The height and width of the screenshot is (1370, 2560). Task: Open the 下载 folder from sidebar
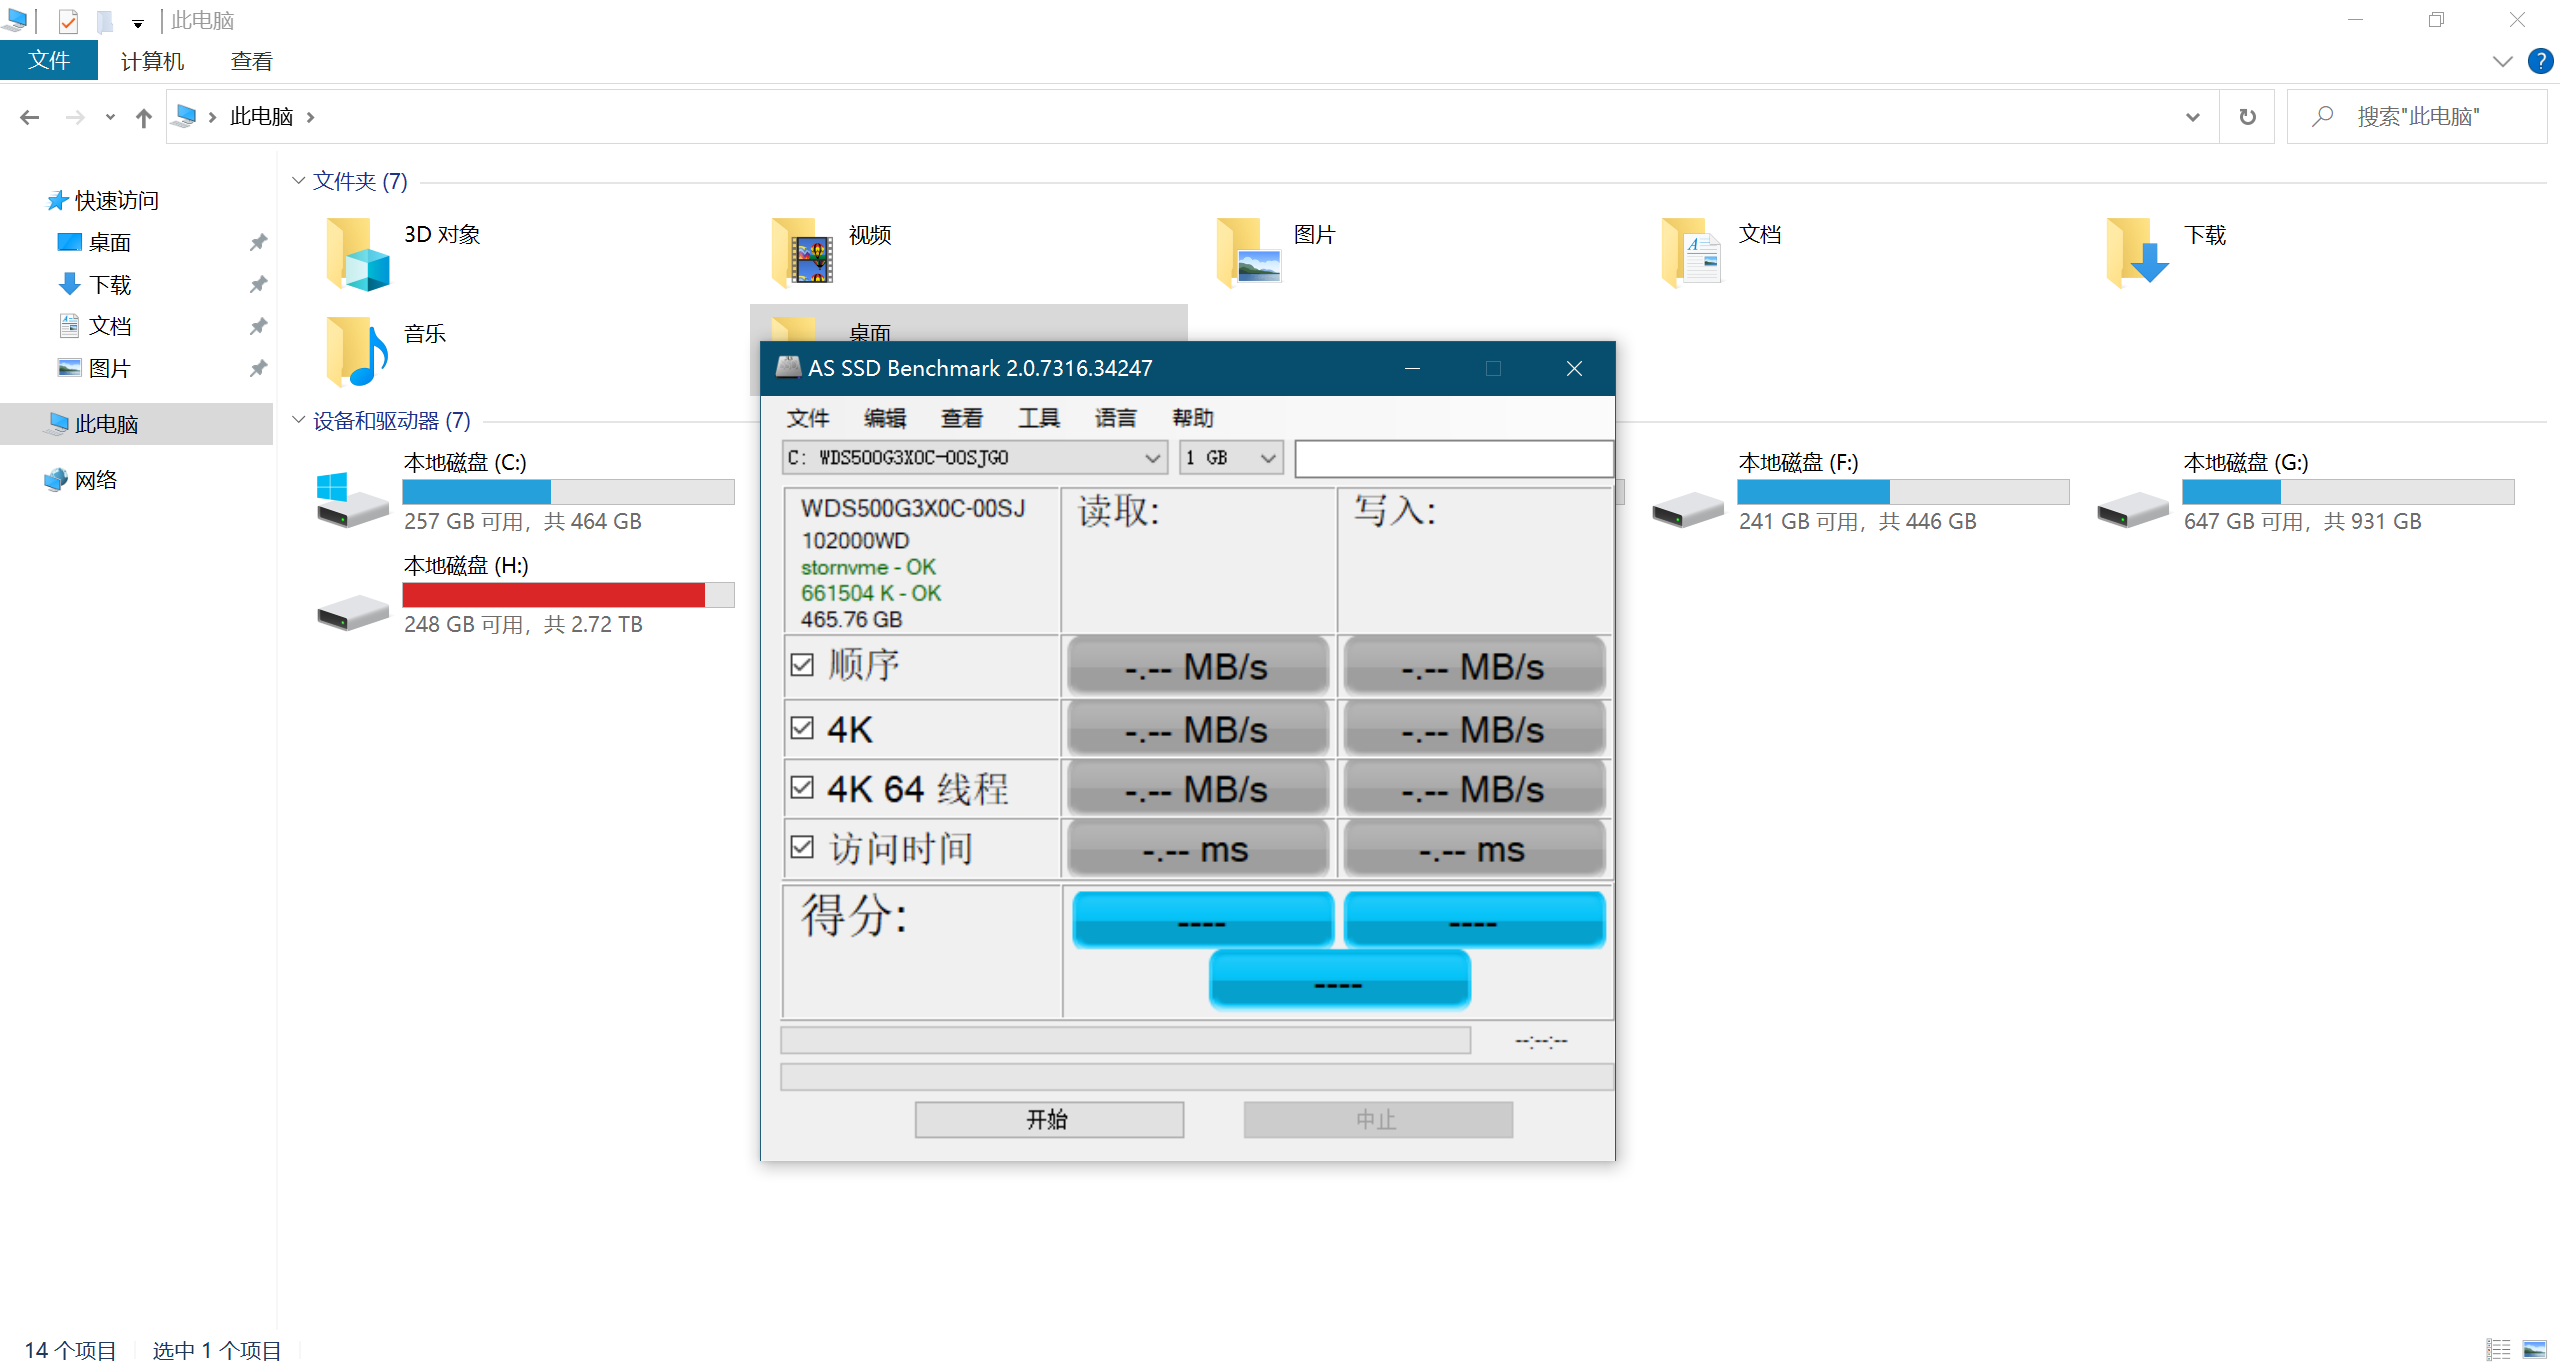[x=110, y=284]
